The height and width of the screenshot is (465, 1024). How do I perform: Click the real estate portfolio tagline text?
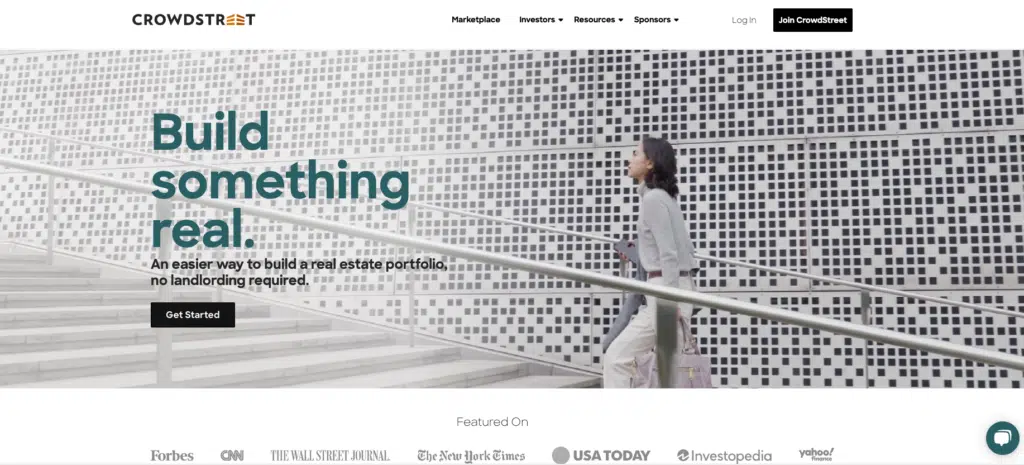(299, 272)
